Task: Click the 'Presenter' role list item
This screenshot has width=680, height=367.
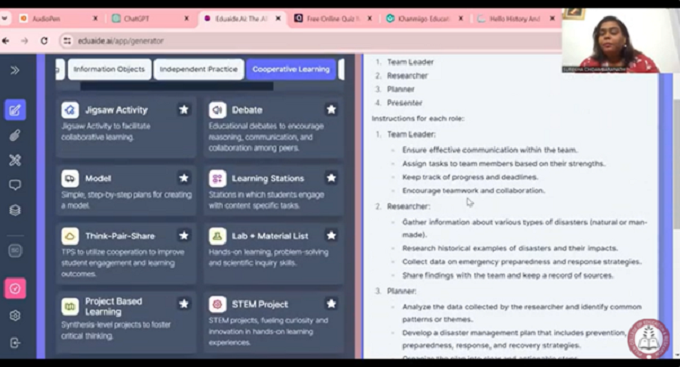Action: pos(405,103)
